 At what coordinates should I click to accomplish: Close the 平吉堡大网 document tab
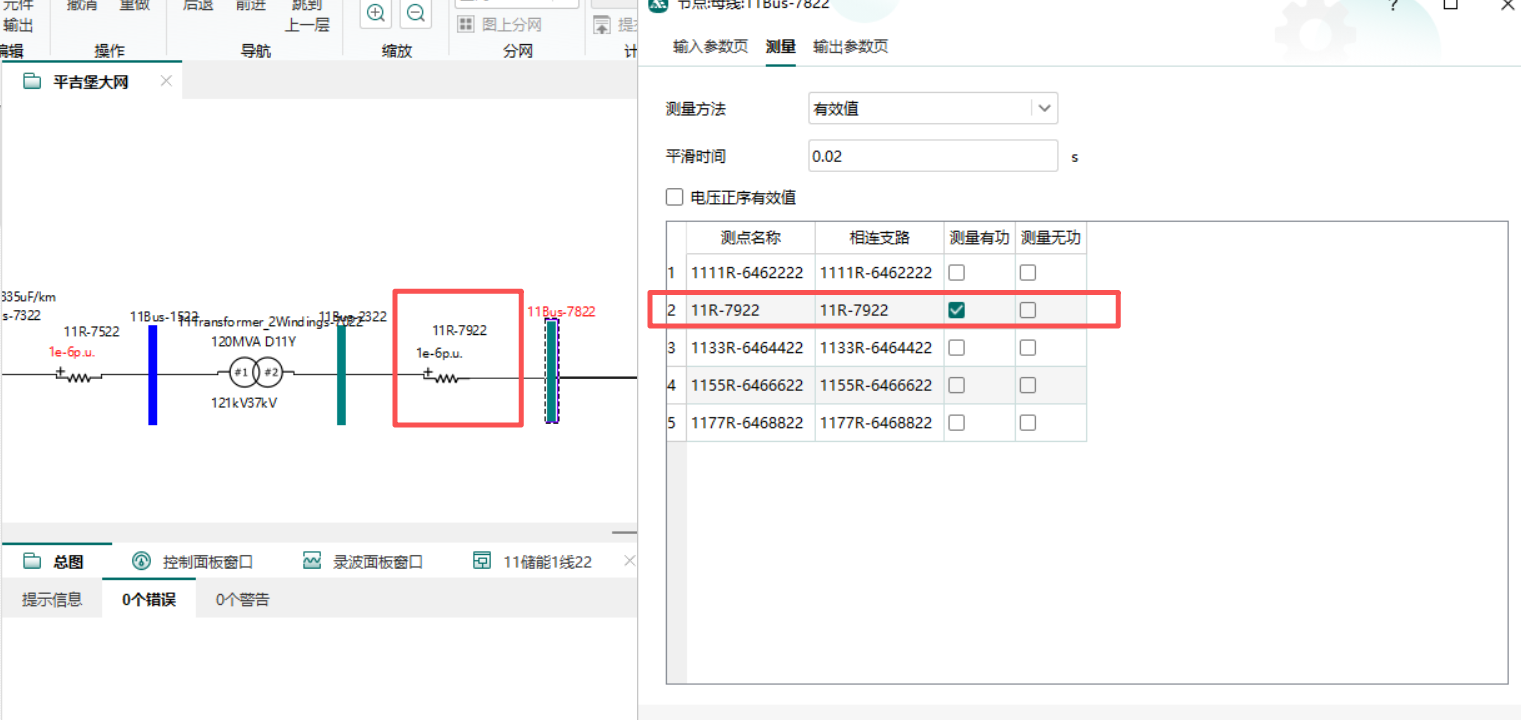click(x=166, y=81)
